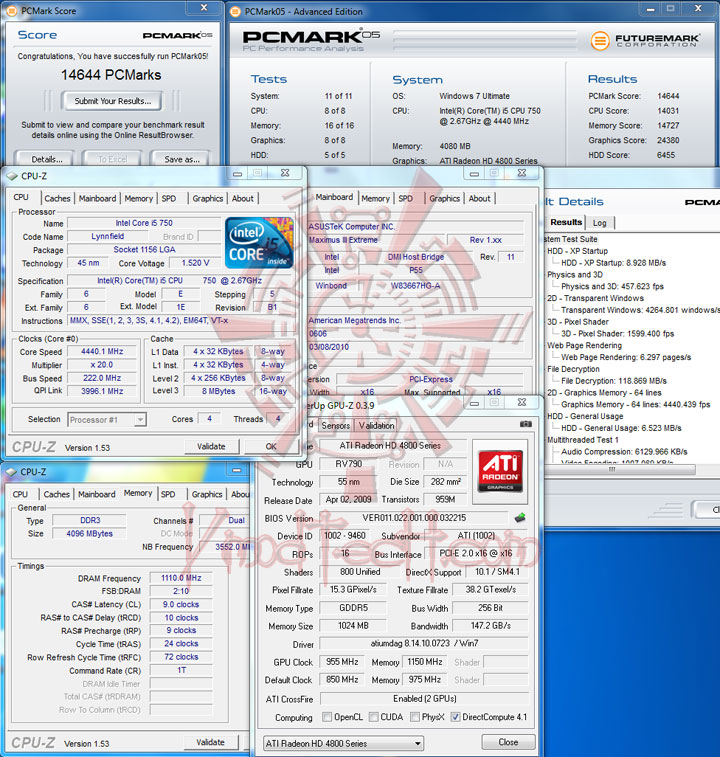Click the Details button in PCMark Score
Image resolution: width=720 pixels, height=757 pixels.
point(46,159)
